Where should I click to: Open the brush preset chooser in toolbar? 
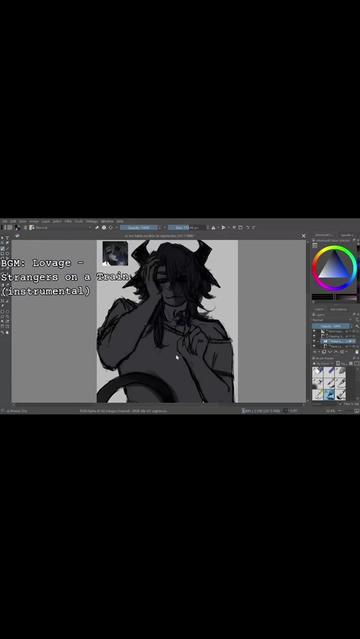32,227
